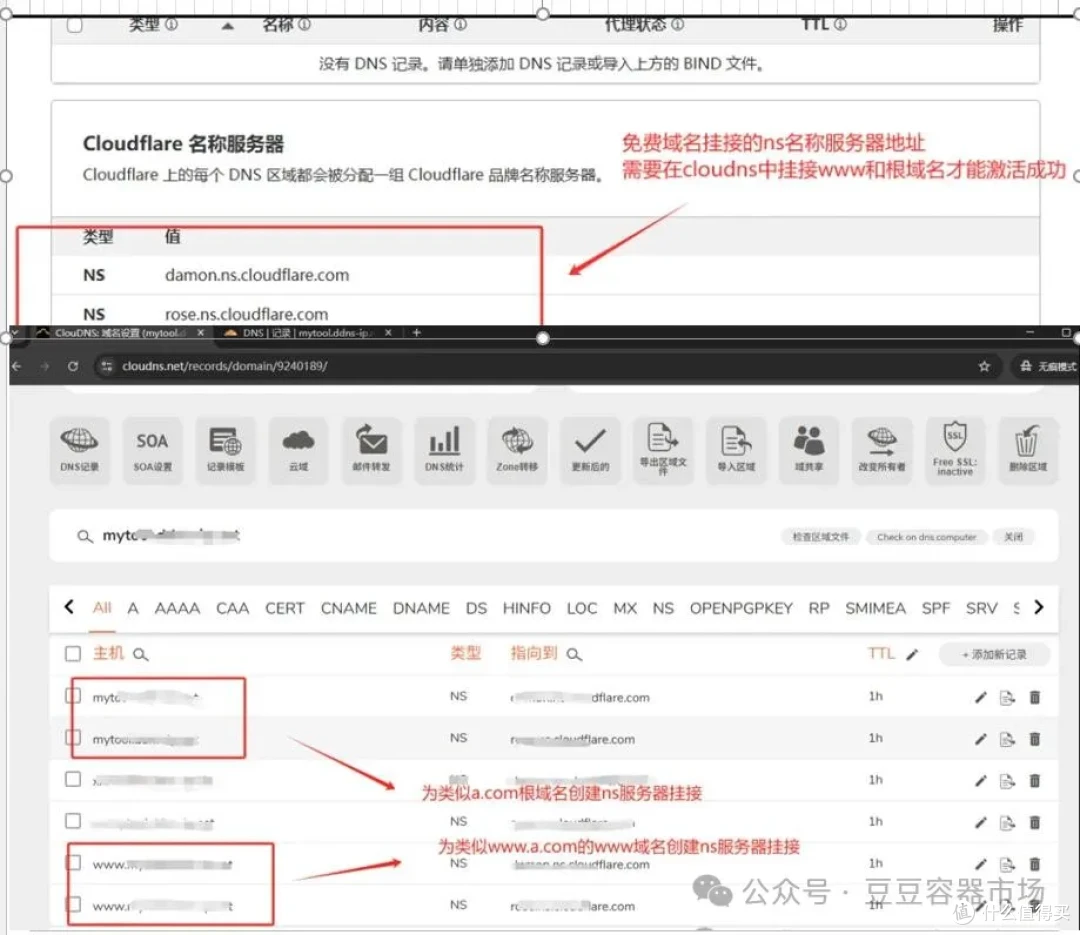Switch to the DNS | 记录 browser tab
This screenshot has width=1080, height=935.
coord(308,333)
